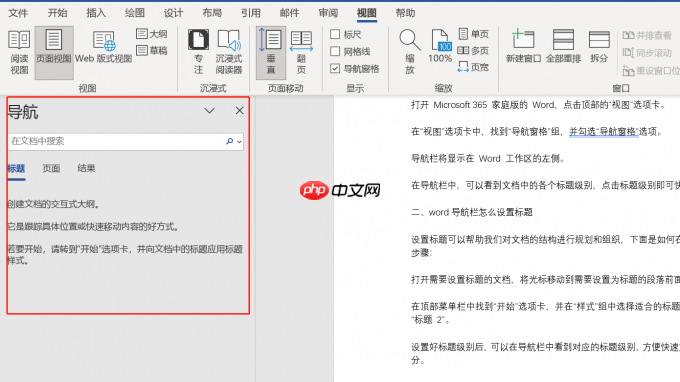Close the navigation pane

(x=239, y=111)
